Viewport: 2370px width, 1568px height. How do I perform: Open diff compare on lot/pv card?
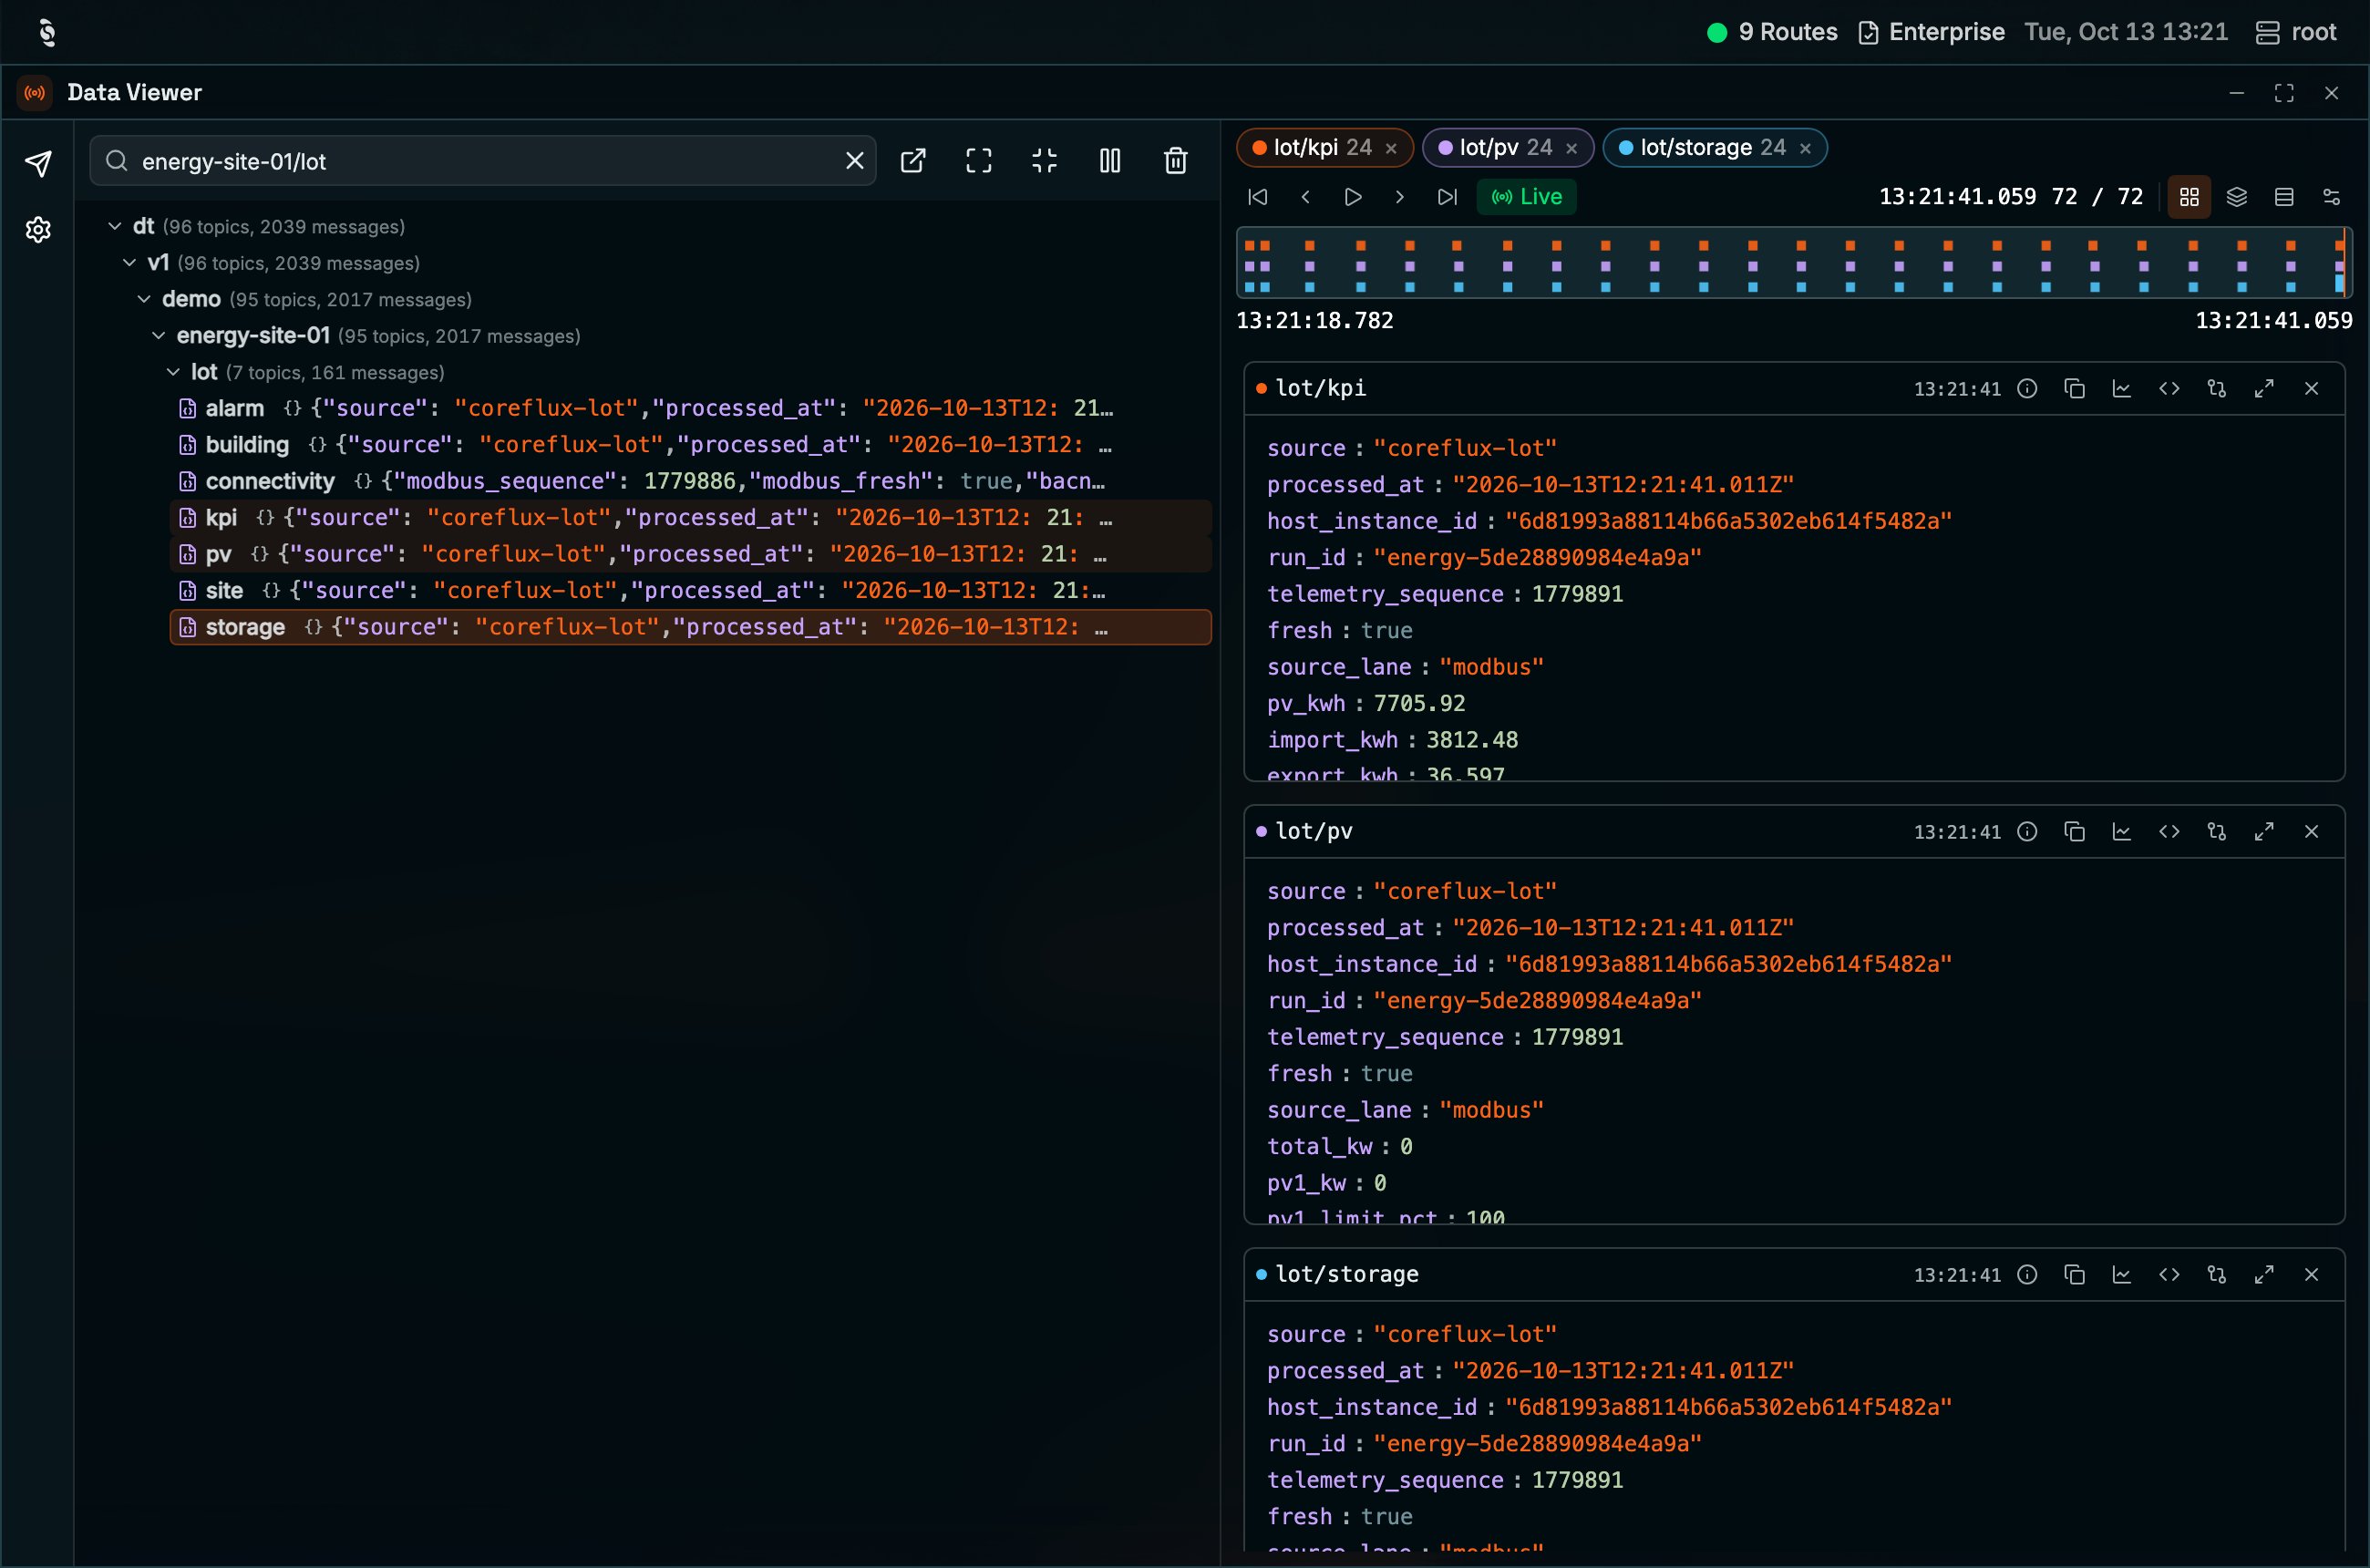coord(2216,831)
